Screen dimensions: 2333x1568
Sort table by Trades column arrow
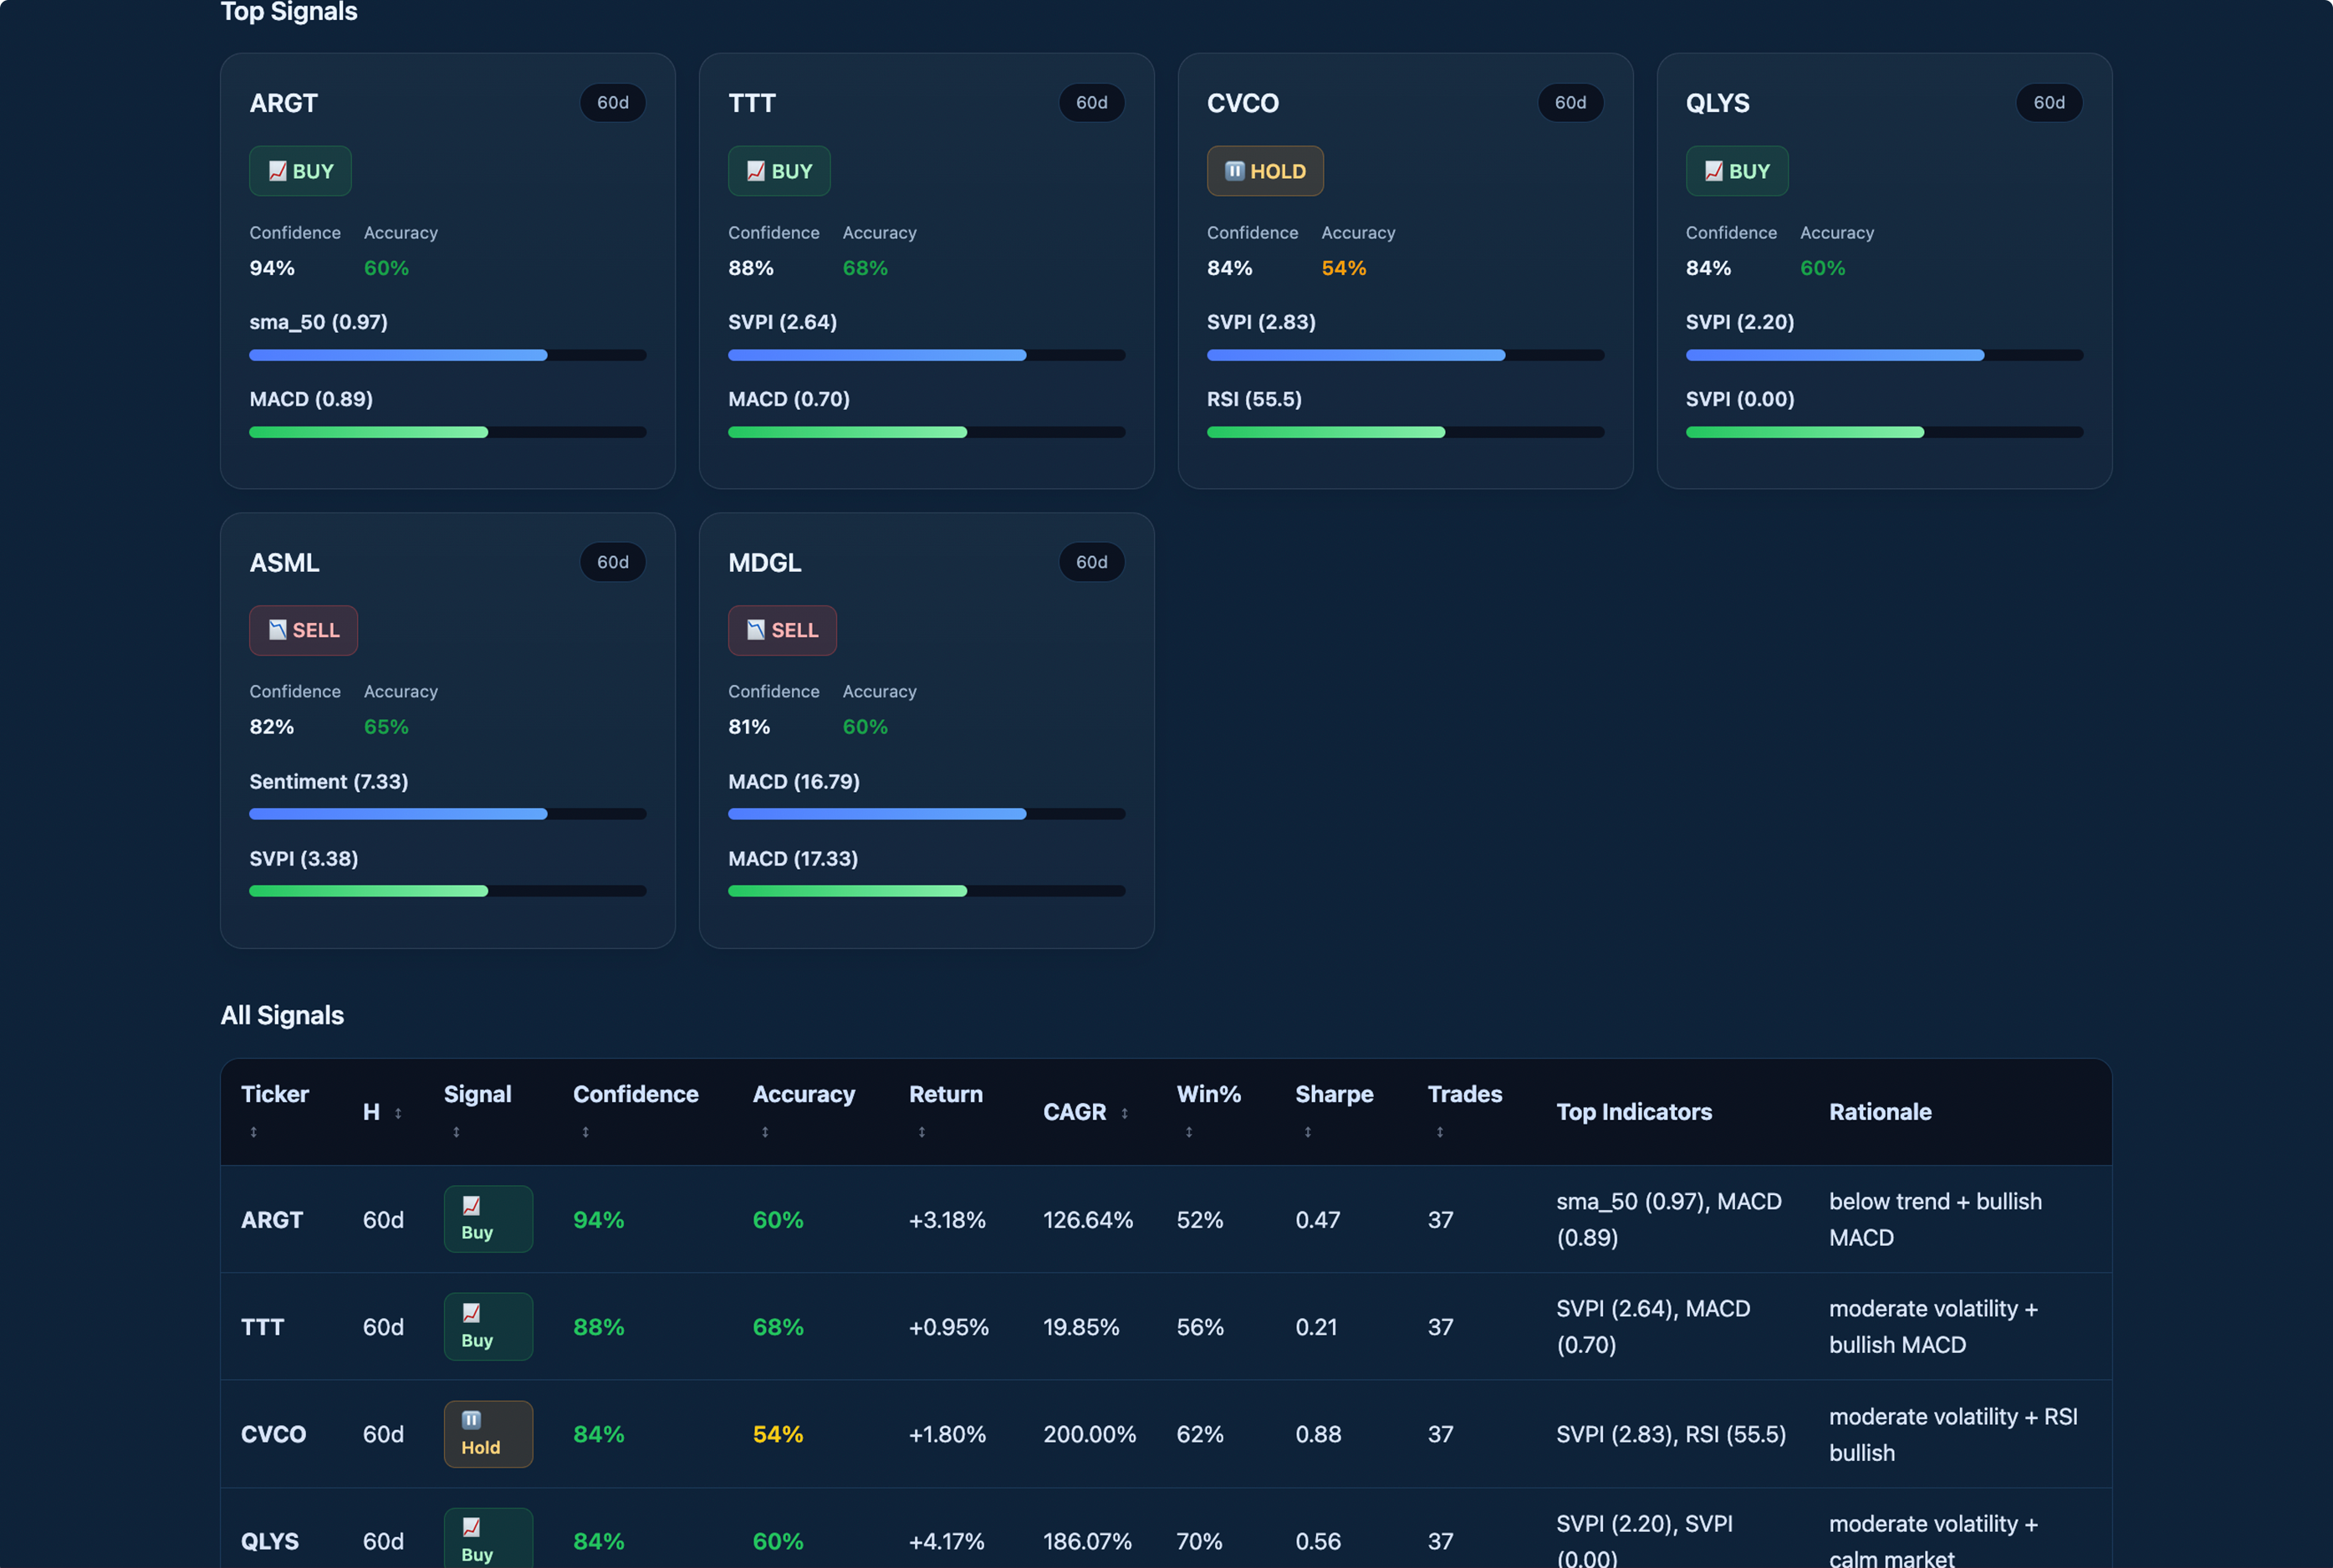click(x=1440, y=1132)
